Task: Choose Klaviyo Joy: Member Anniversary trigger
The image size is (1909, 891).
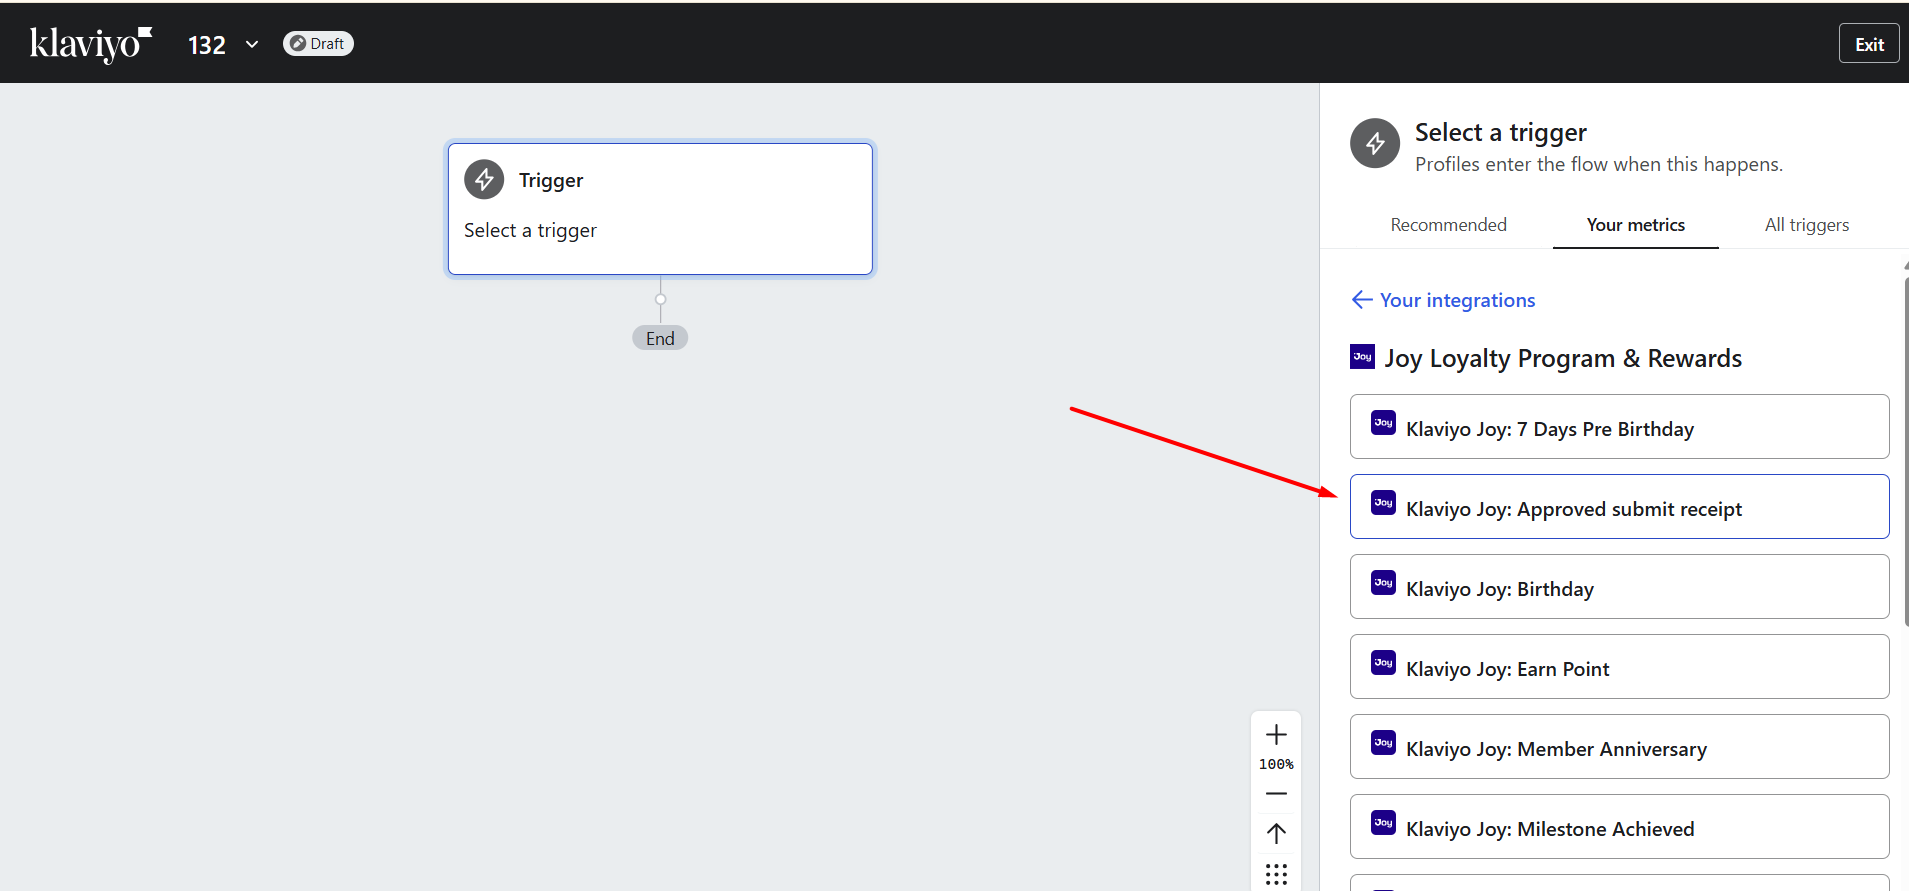Action: [1618, 747]
